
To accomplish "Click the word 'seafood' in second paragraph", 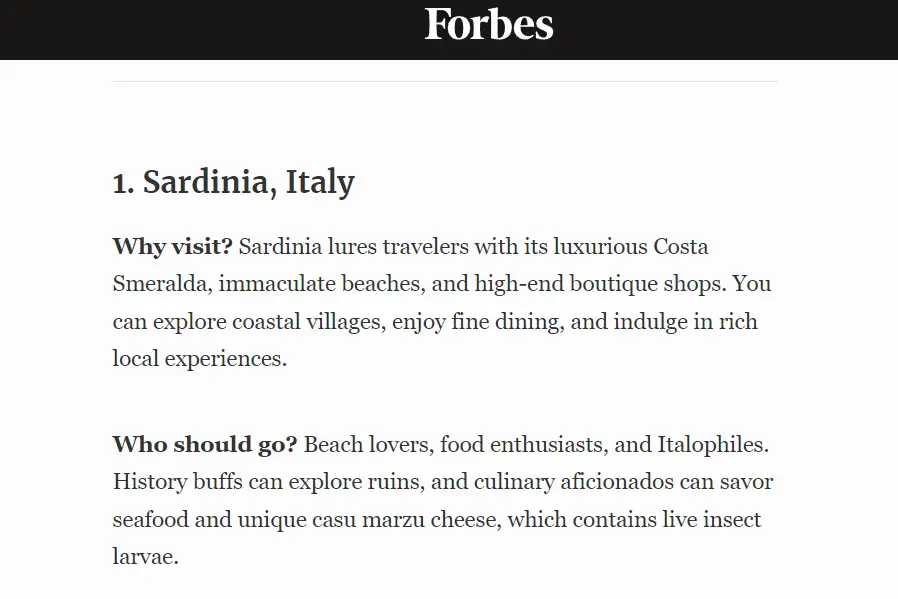I will click(151, 520).
